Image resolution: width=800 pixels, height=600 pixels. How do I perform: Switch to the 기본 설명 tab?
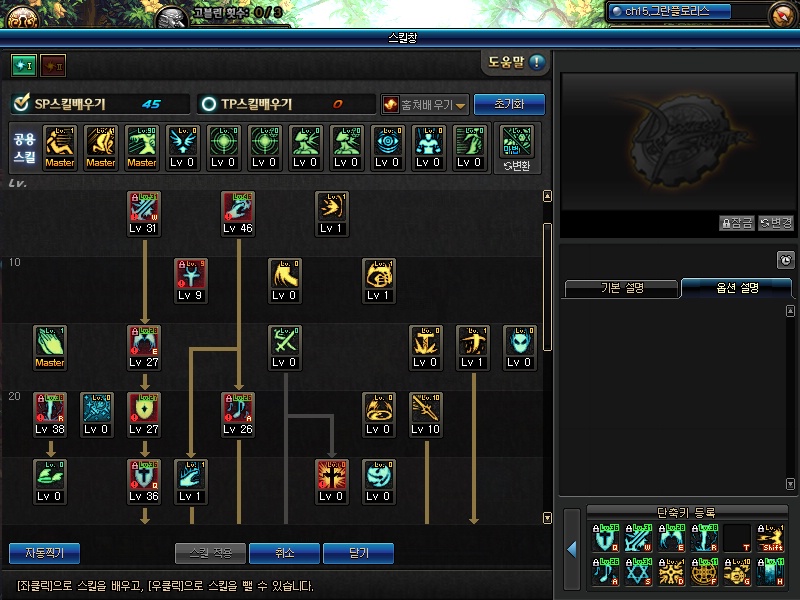click(621, 288)
